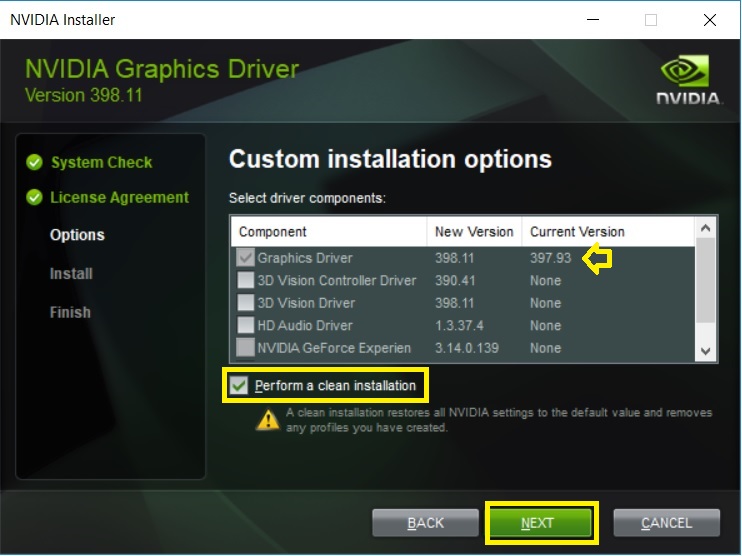This screenshot has height=556, width=742.
Task: Enable the HD Audio Driver checkbox
Action: 245,325
